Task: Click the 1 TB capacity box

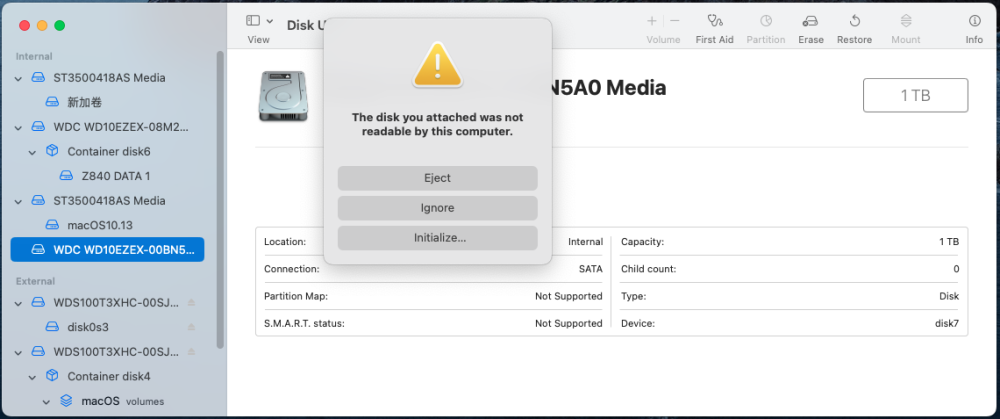Action: tap(916, 96)
